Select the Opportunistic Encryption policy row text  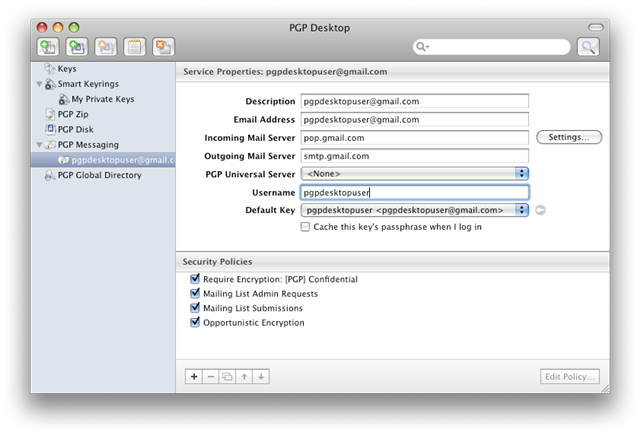254,323
